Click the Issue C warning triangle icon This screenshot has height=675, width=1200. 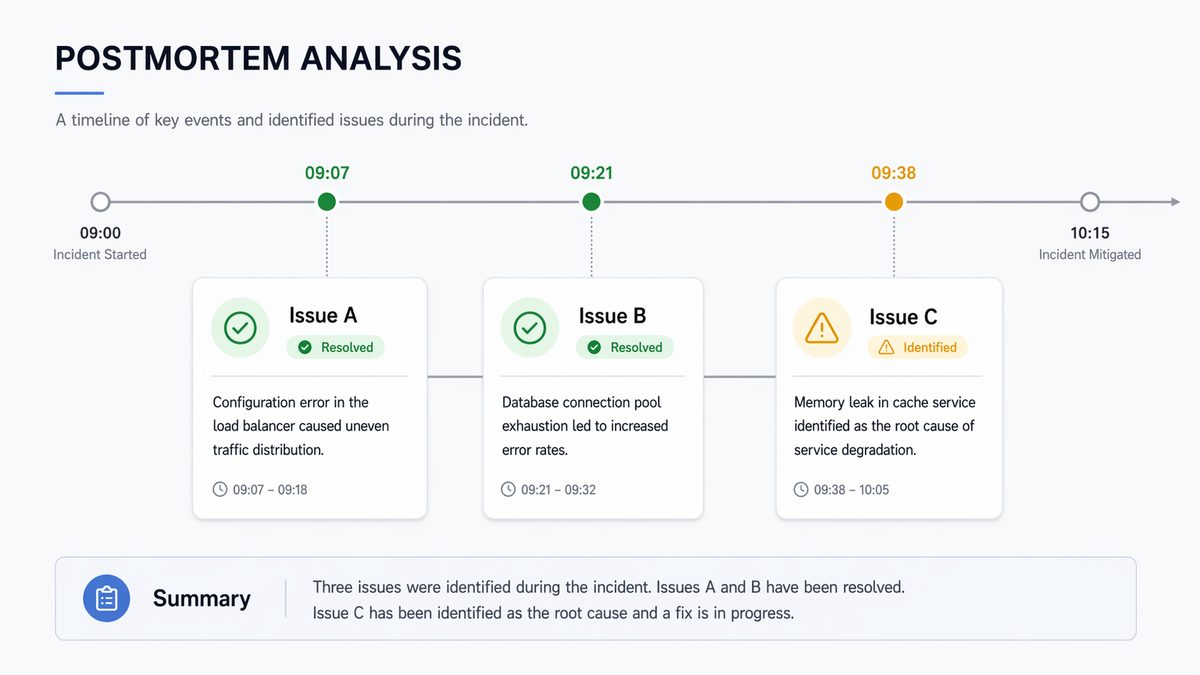pos(821,327)
